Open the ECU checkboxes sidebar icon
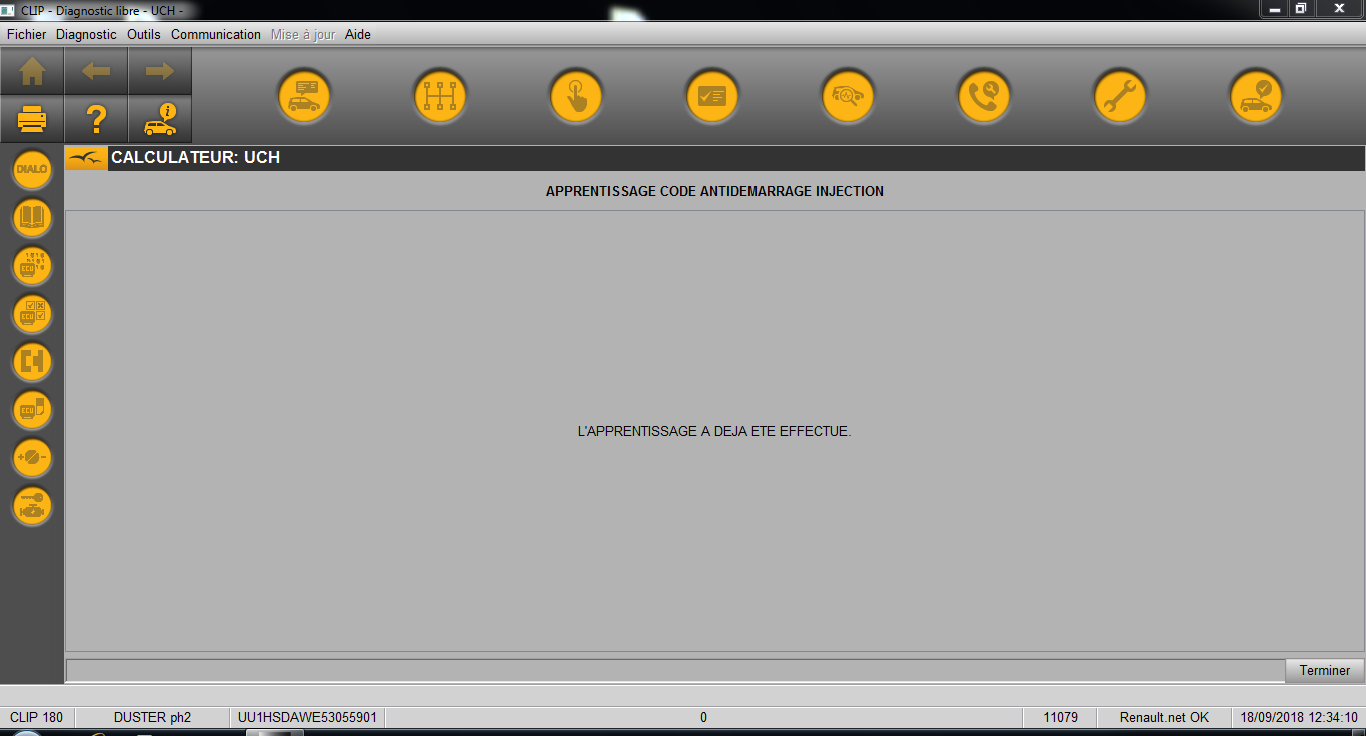 pyautogui.click(x=32, y=314)
